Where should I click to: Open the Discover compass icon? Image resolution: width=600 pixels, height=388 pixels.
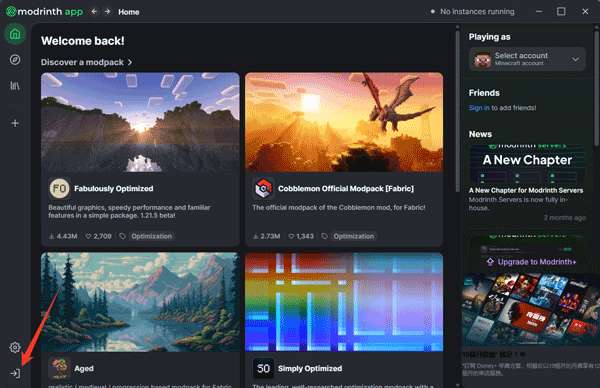tap(15, 60)
